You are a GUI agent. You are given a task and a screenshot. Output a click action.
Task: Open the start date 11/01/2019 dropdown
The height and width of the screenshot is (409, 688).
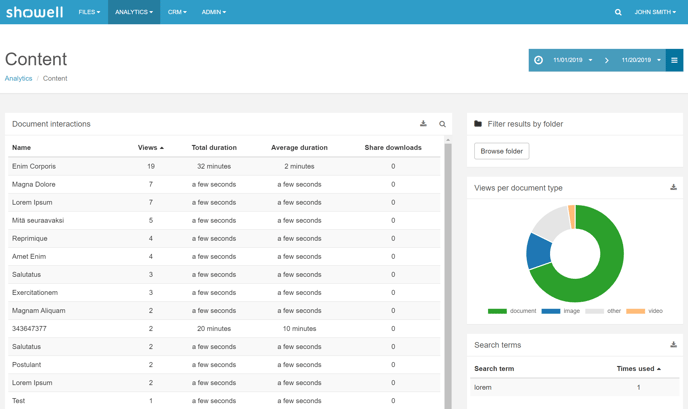point(572,60)
